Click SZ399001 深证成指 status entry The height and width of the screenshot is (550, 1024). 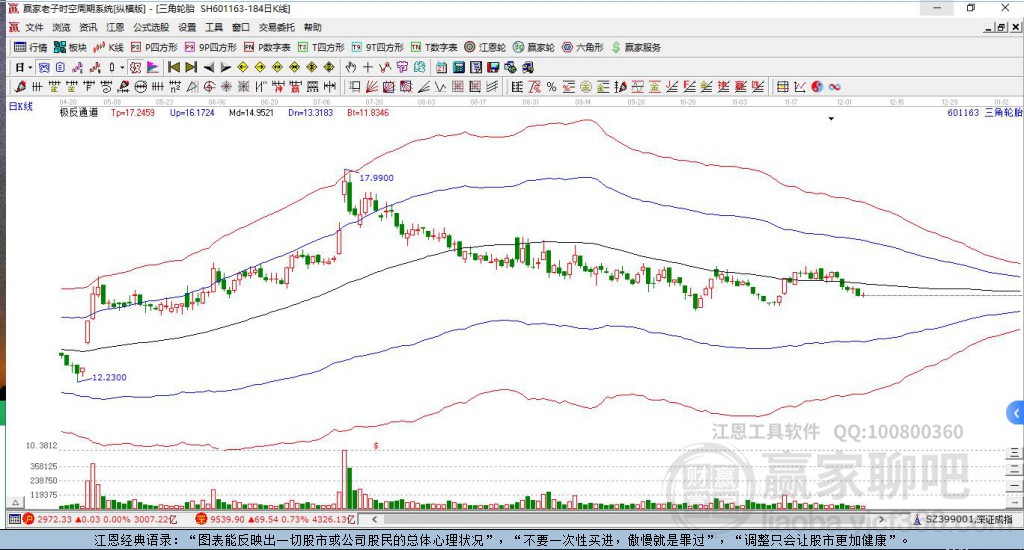[963, 519]
